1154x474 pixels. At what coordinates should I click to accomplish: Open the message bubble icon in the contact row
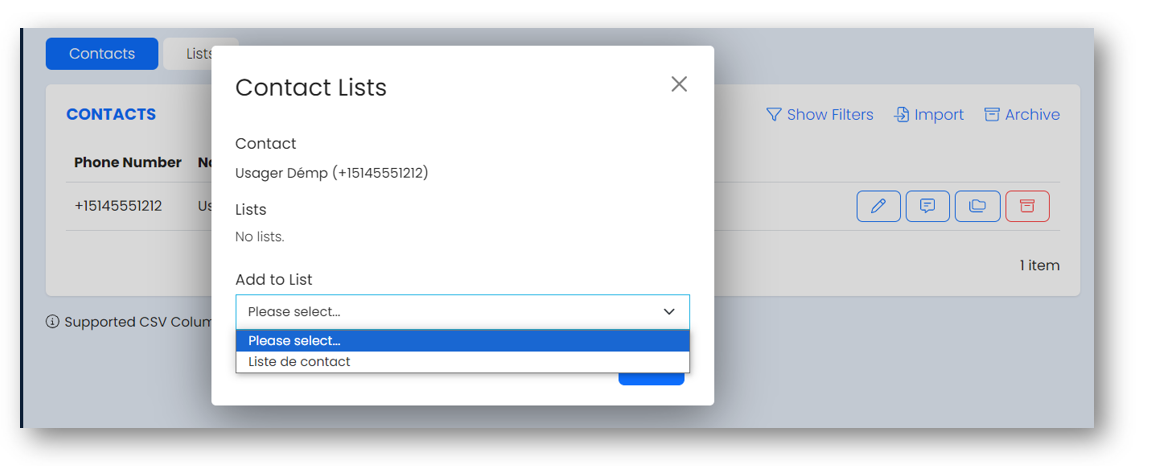click(927, 206)
